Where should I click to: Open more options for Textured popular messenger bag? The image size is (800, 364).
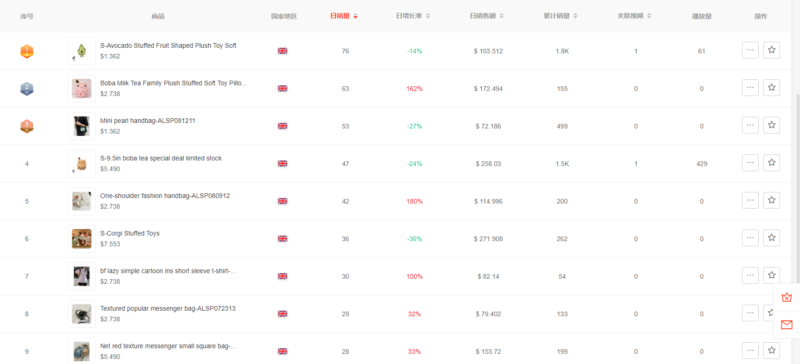(750, 313)
